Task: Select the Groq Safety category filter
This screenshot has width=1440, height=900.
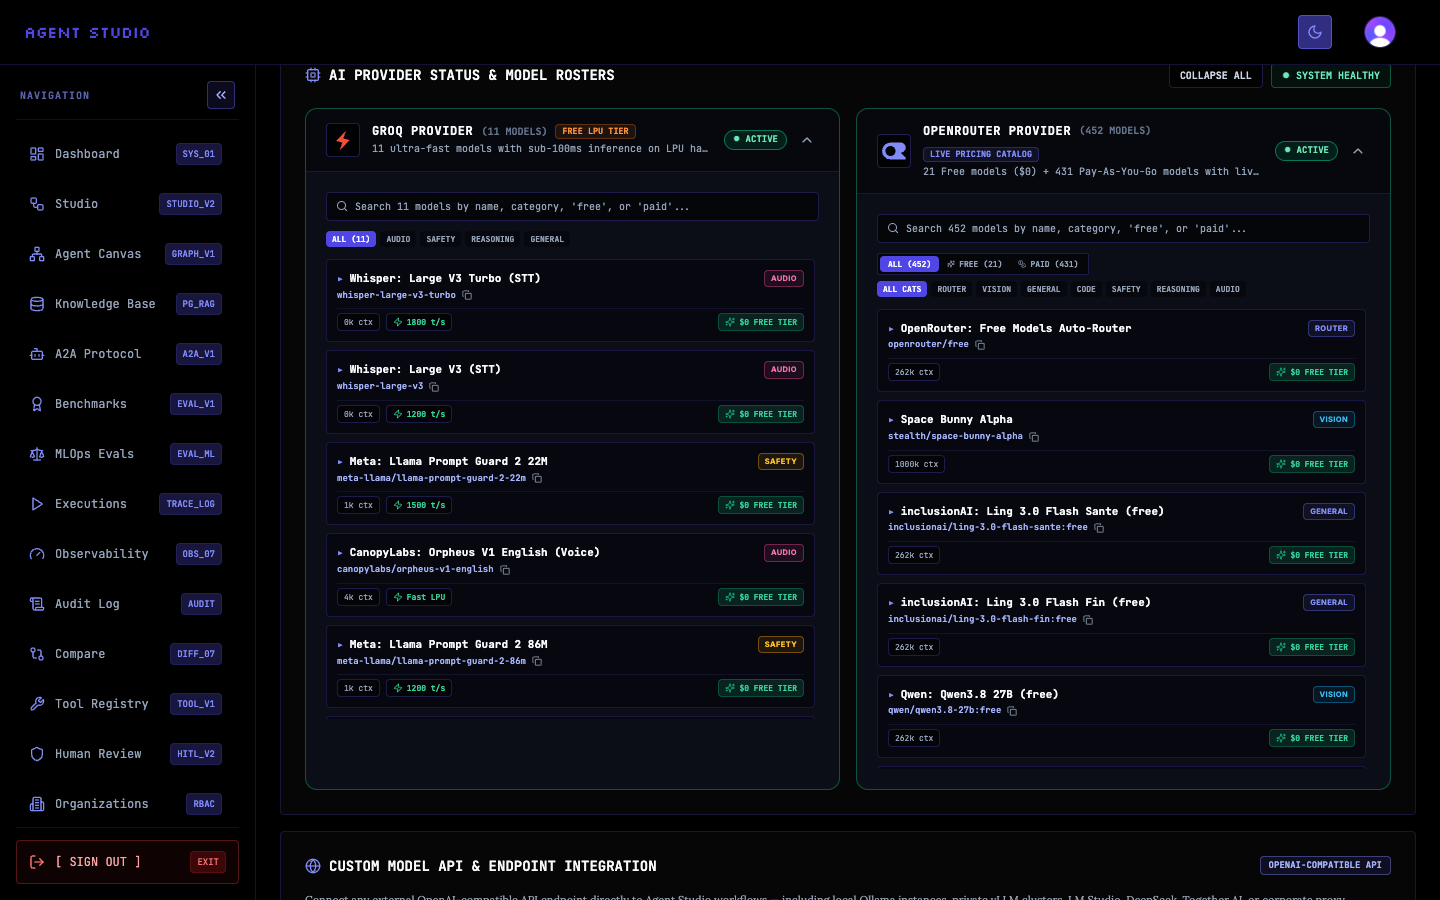Action: tap(441, 239)
